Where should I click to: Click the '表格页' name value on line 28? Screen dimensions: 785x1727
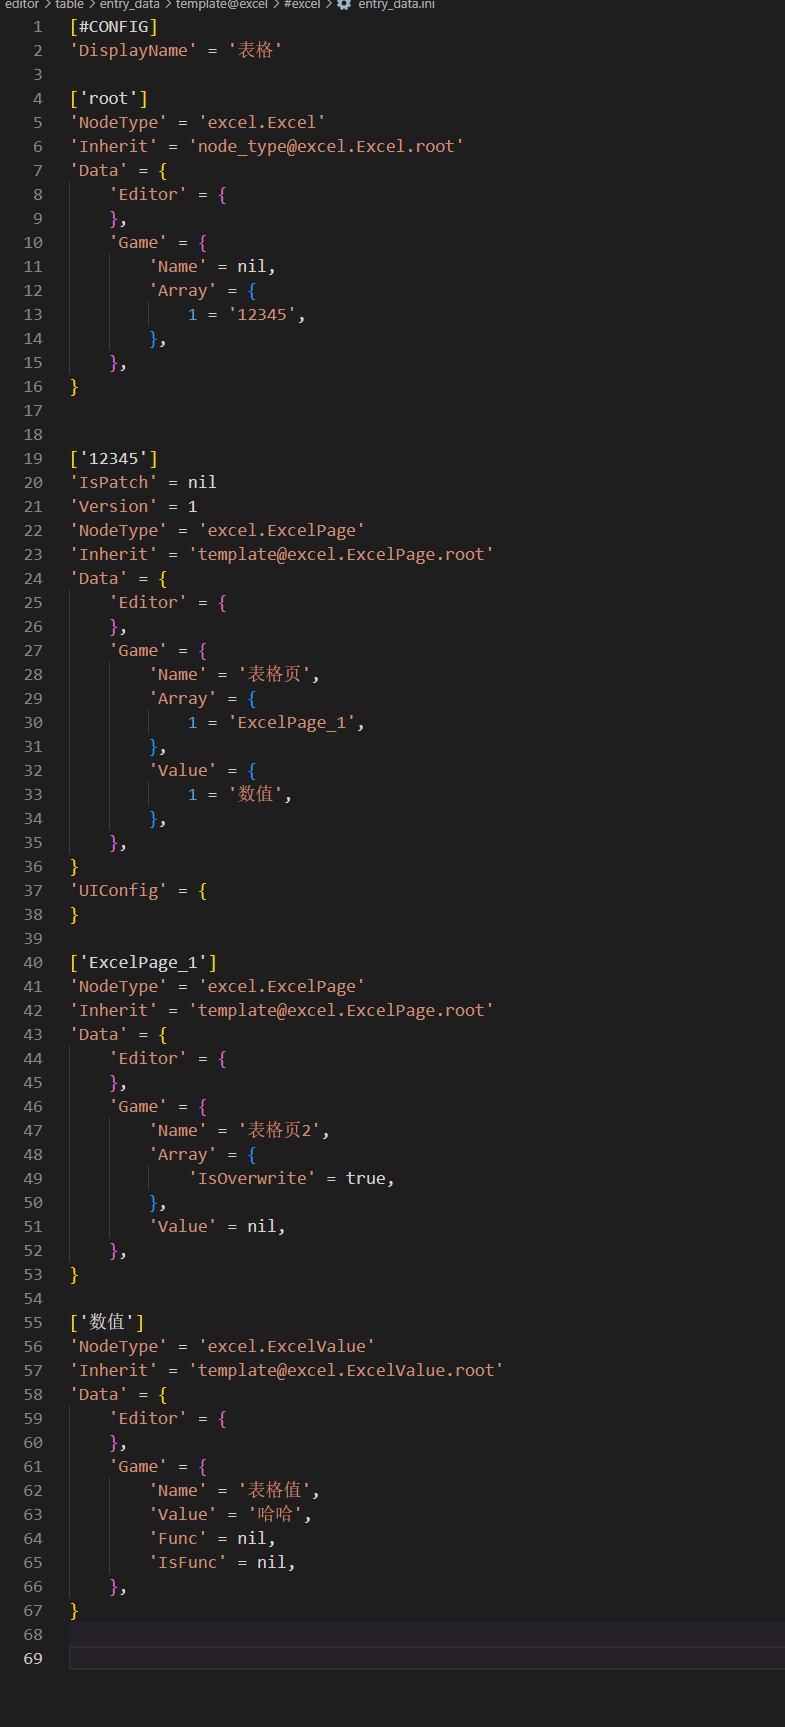[275, 674]
